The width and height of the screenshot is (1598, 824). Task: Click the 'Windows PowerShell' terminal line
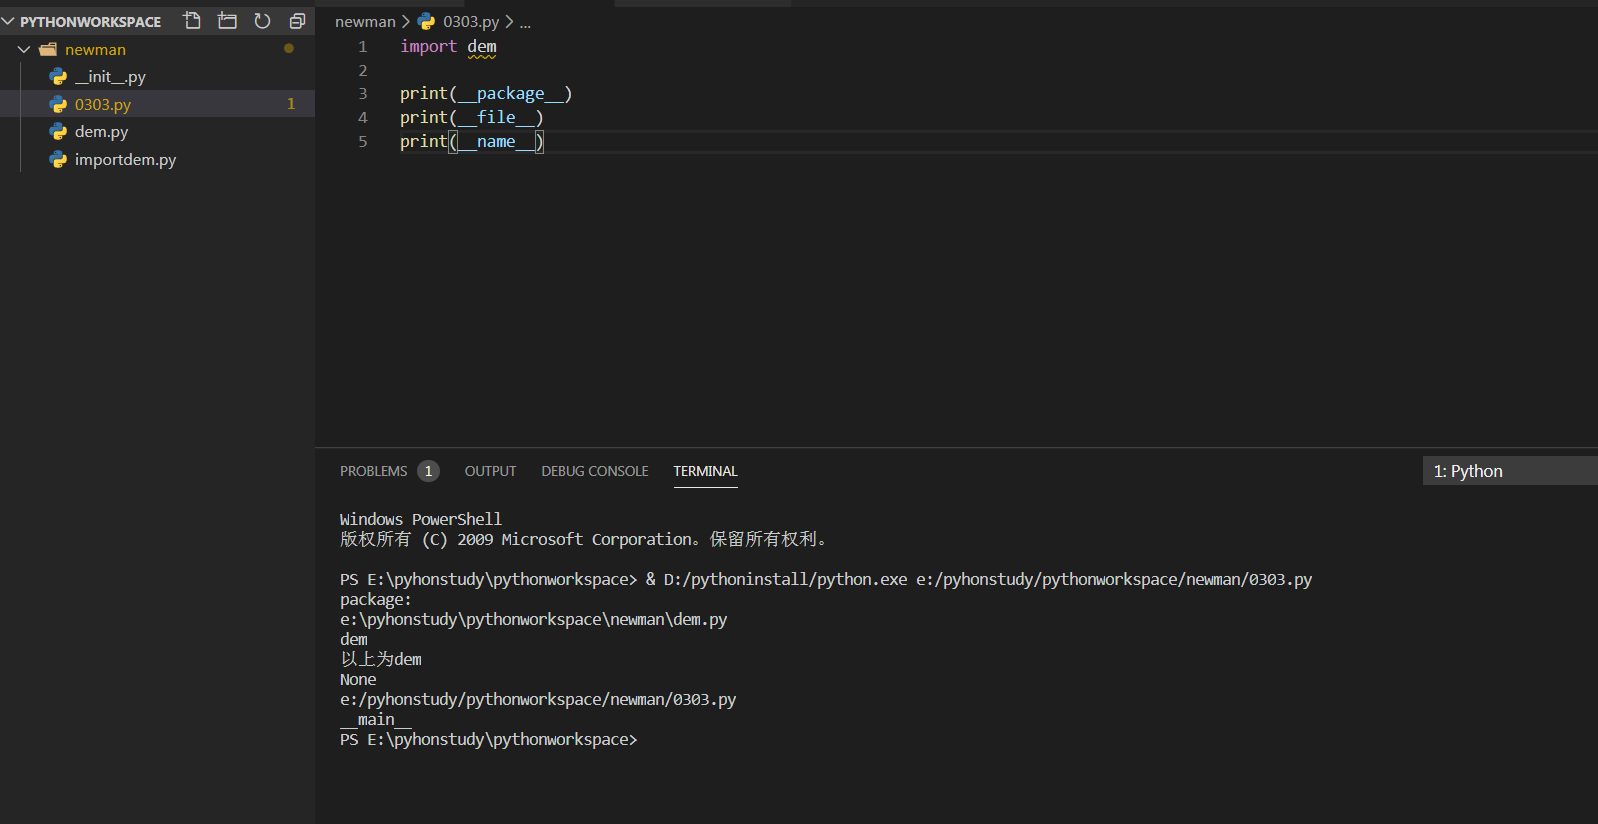[x=421, y=519]
